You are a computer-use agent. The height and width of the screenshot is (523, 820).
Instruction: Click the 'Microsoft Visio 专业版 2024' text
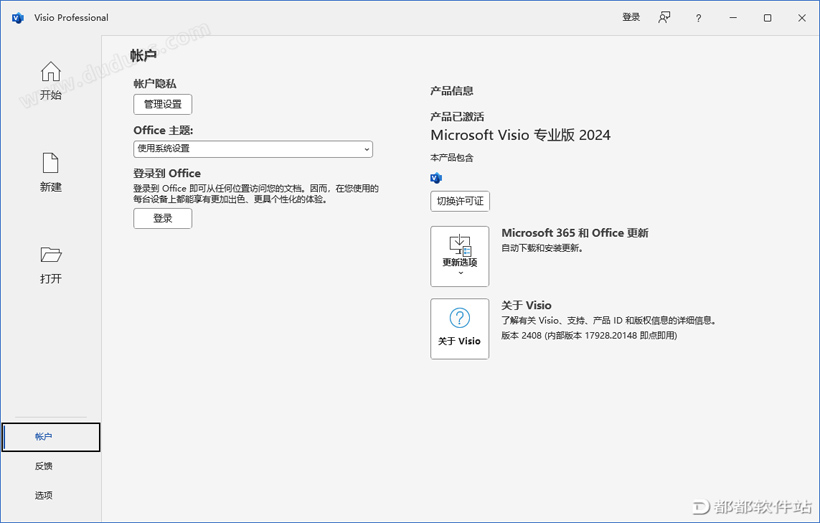(x=520, y=135)
